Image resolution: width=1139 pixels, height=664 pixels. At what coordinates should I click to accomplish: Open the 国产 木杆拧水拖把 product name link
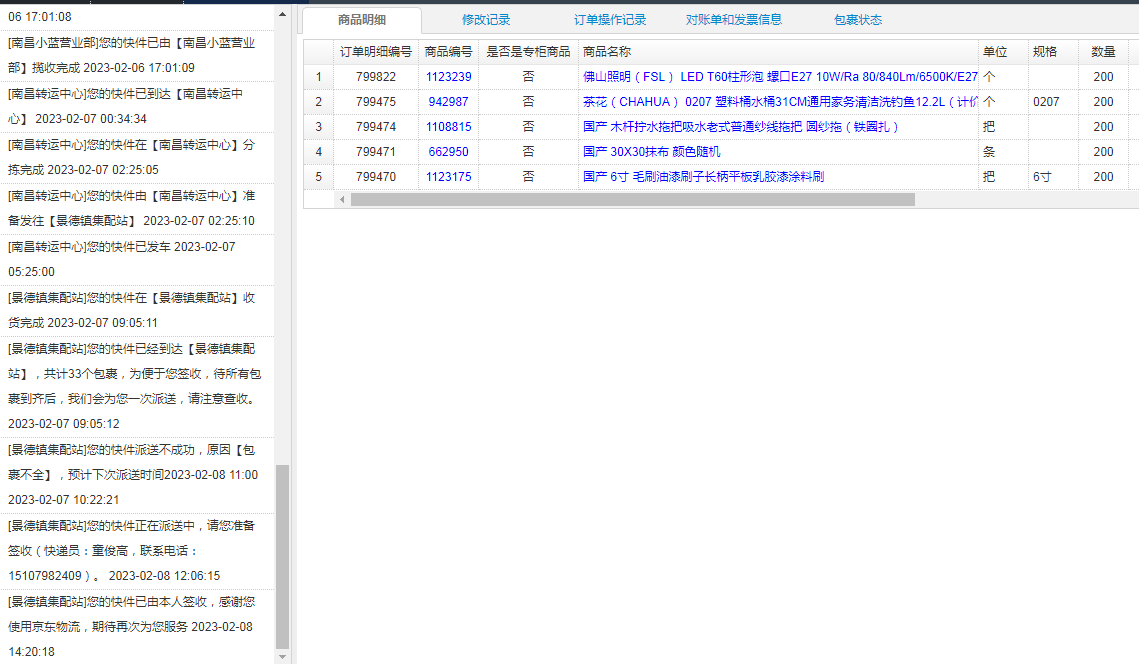pyautogui.click(x=741, y=126)
